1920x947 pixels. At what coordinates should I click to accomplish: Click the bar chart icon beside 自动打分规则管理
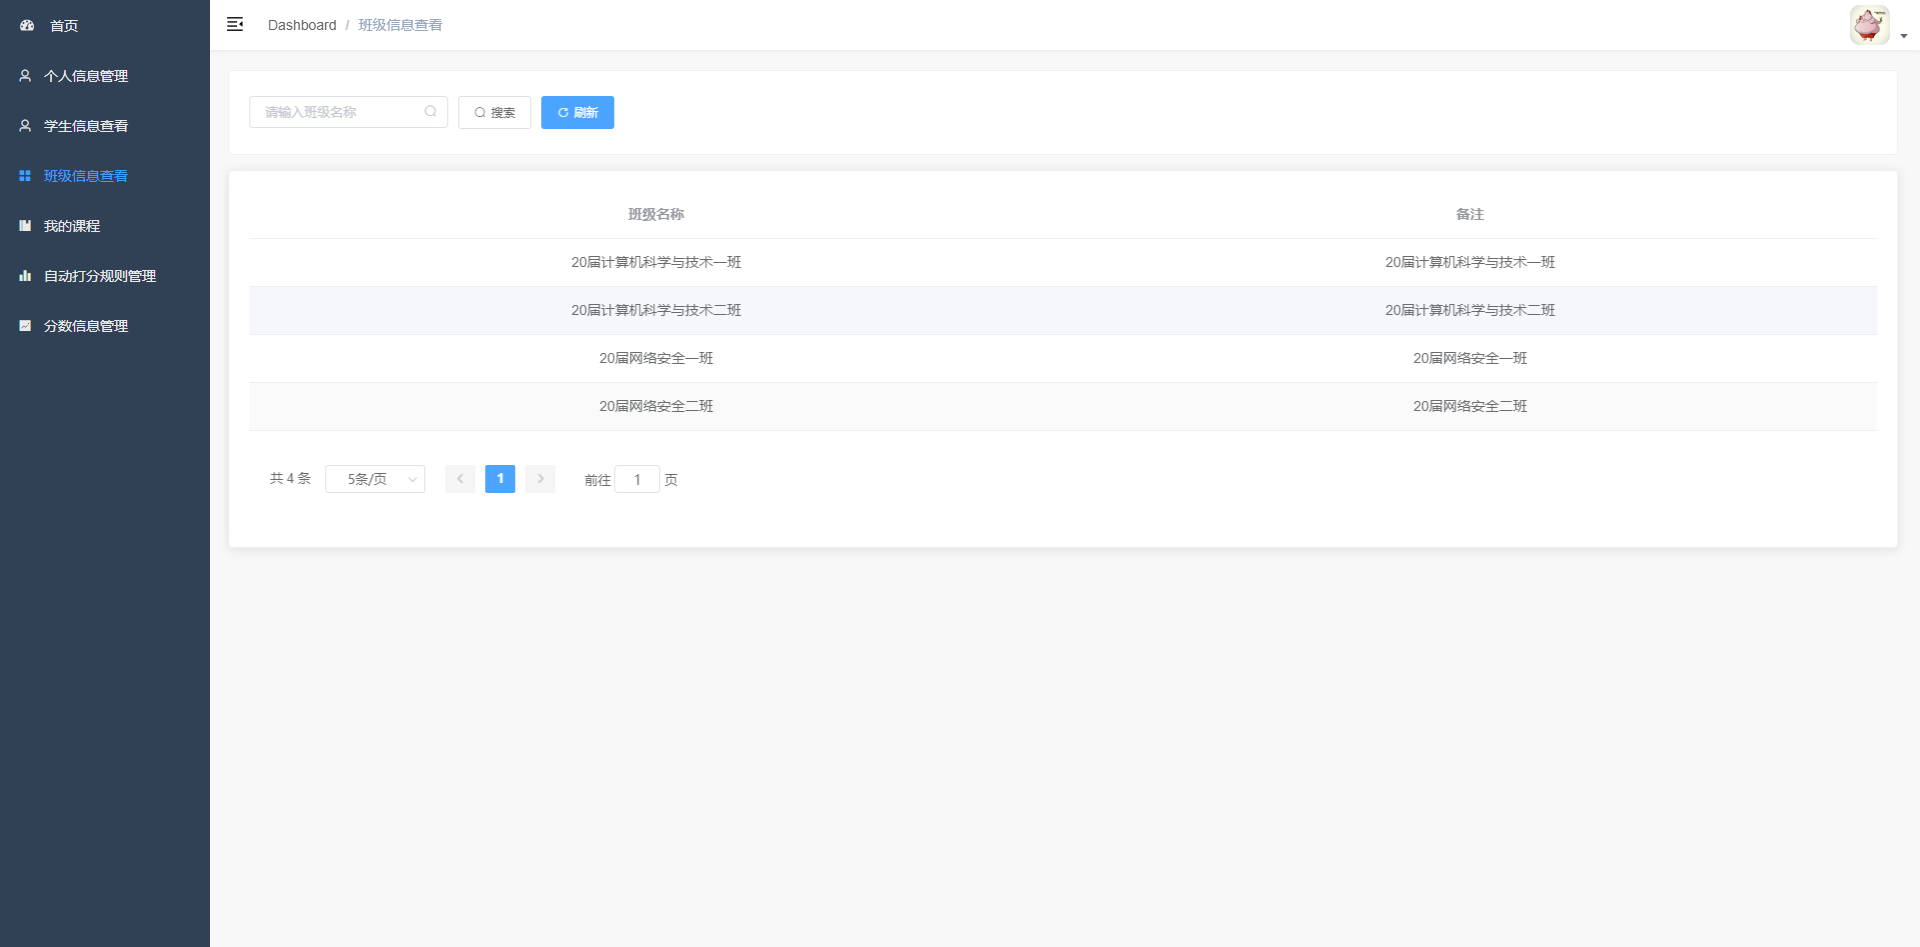[x=25, y=276]
